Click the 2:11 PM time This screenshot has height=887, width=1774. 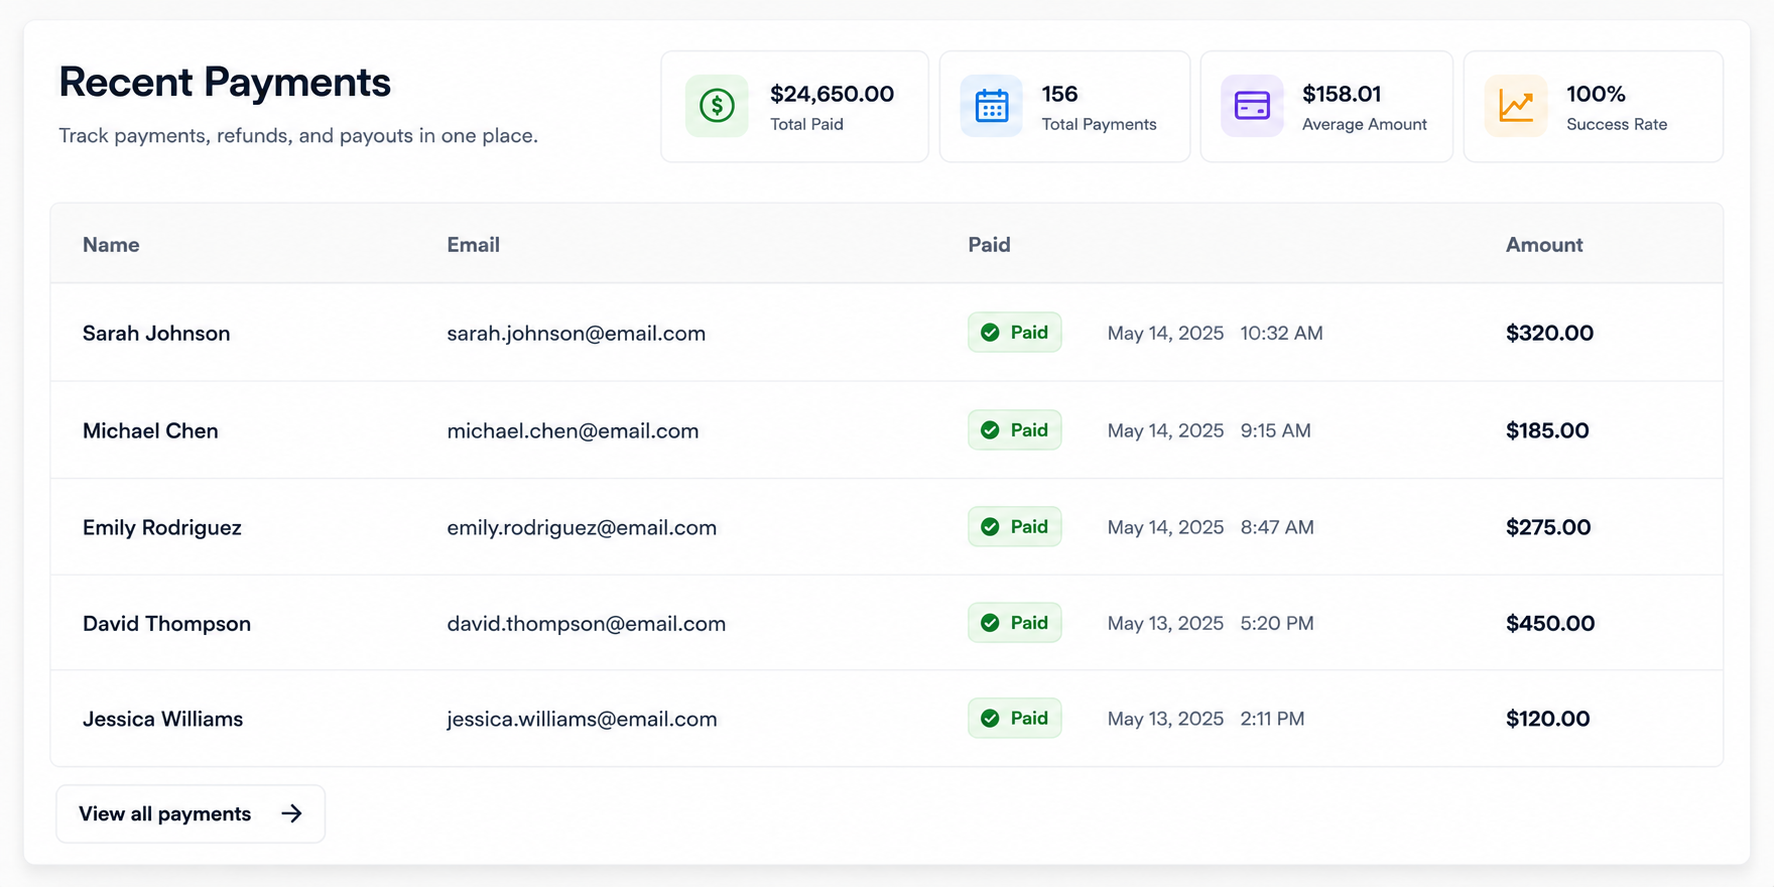1272,719
